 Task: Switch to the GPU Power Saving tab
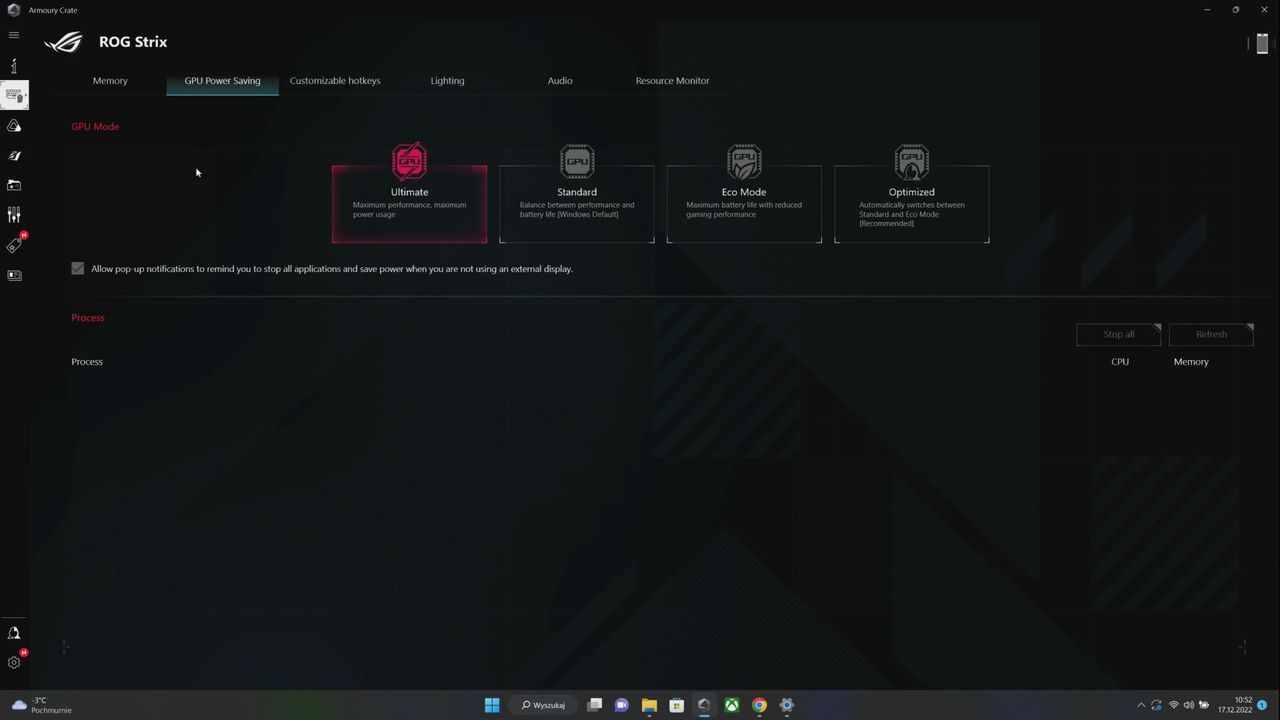222,81
